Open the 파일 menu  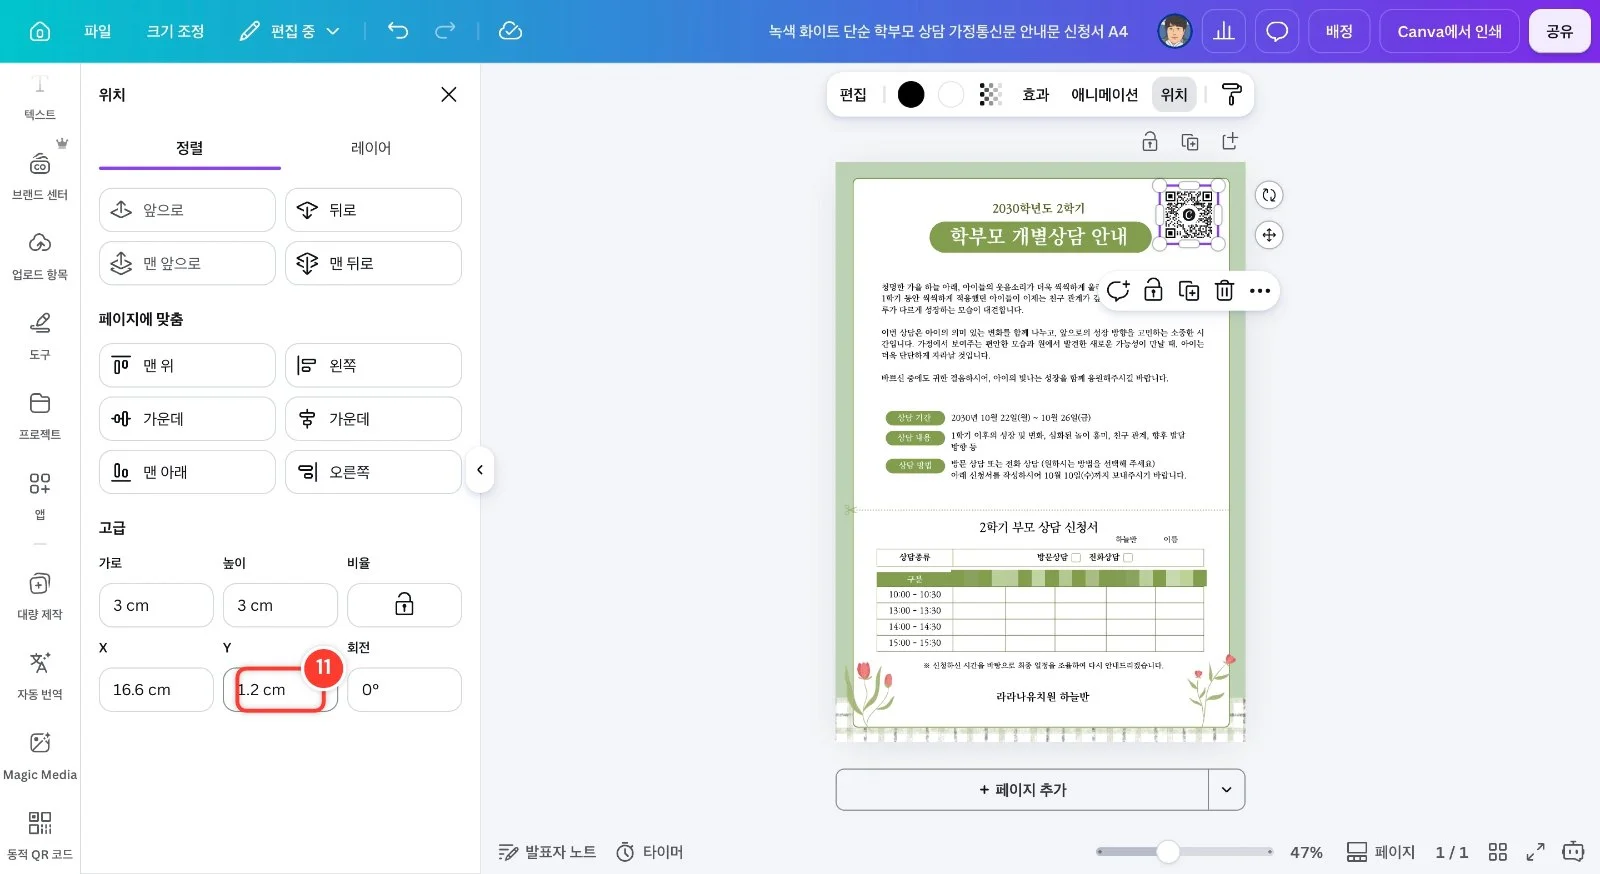coord(98,31)
